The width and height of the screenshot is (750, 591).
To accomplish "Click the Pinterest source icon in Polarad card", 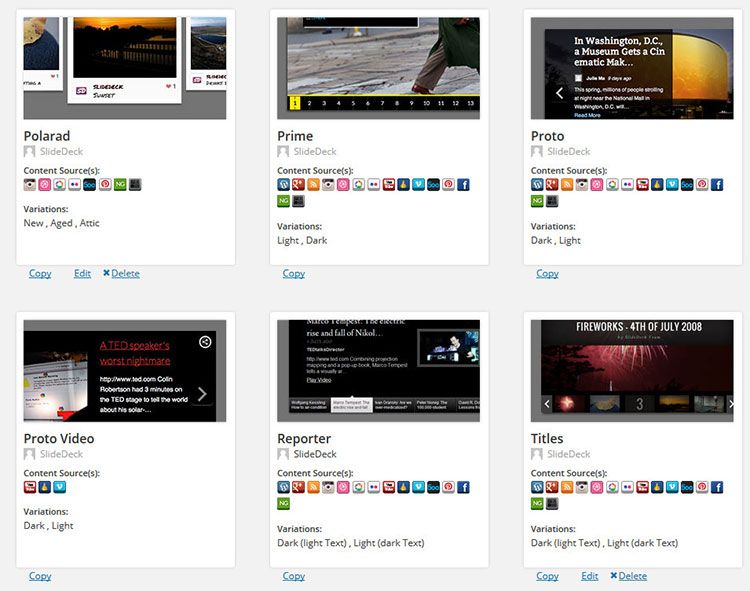I will (x=105, y=185).
